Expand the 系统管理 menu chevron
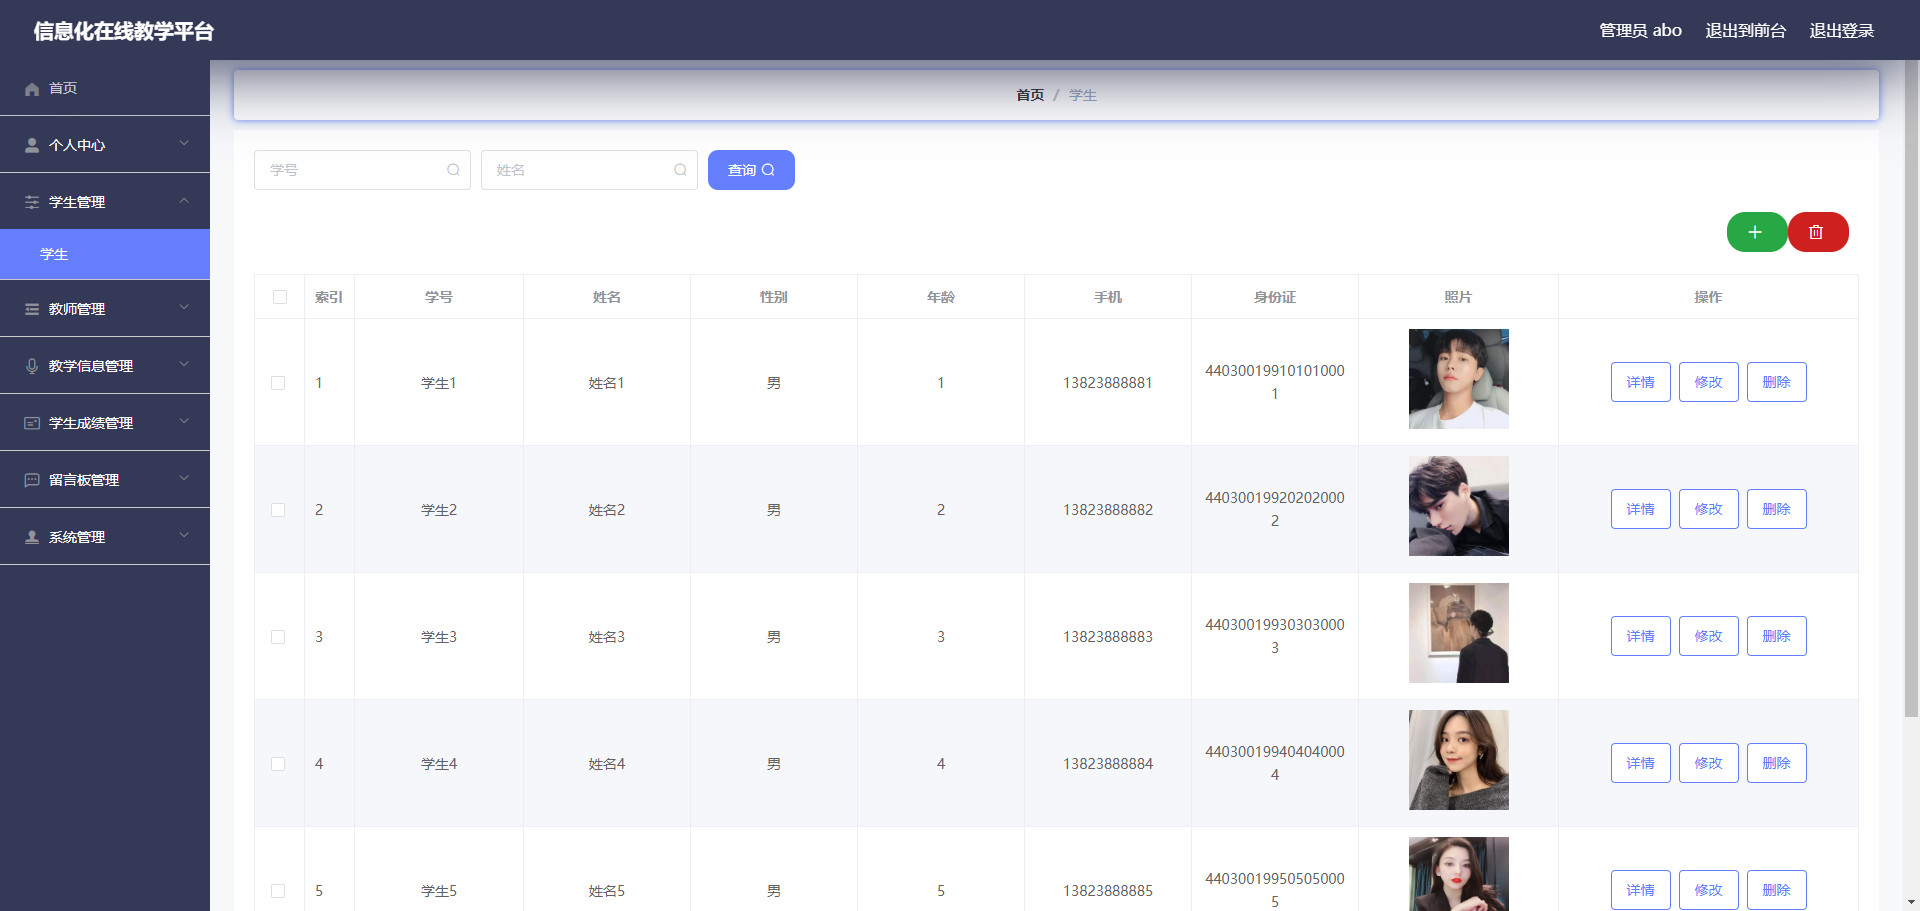 pos(184,535)
